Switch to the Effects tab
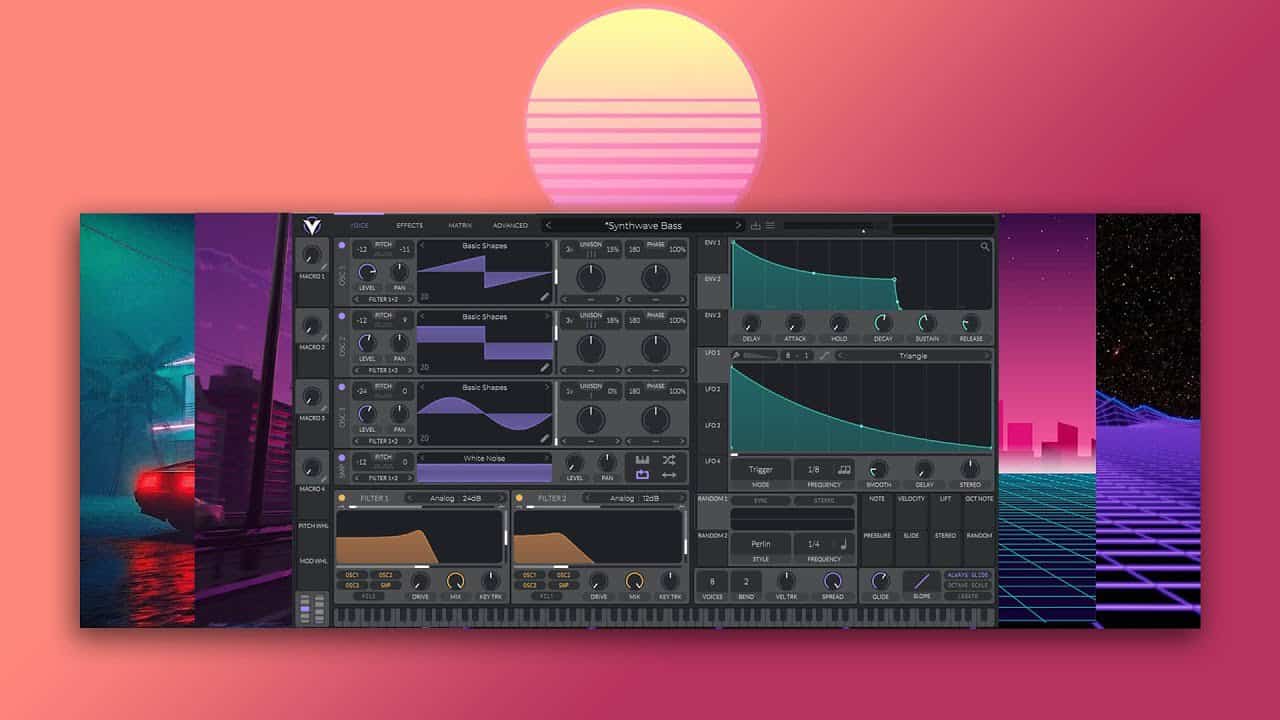The width and height of the screenshot is (1280, 720). pyautogui.click(x=409, y=226)
